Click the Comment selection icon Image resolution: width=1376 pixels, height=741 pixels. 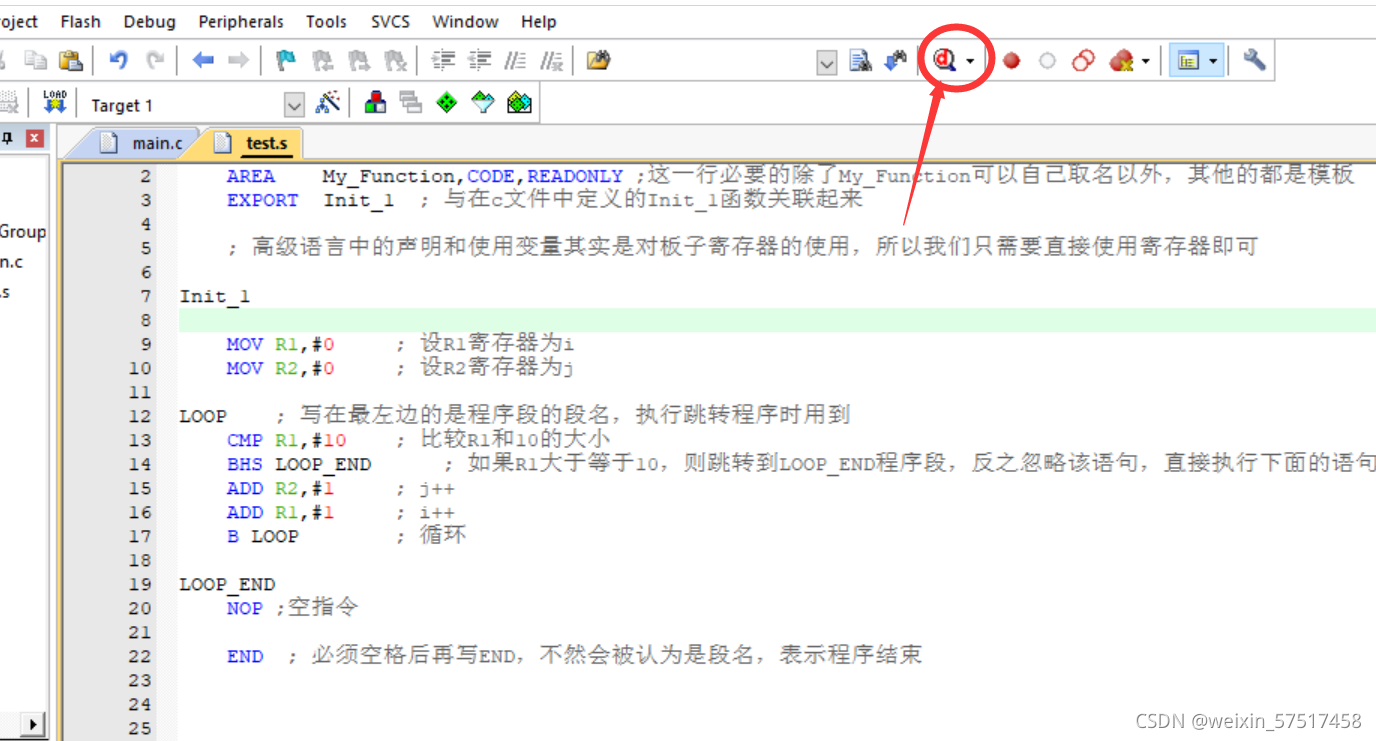point(515,61)
